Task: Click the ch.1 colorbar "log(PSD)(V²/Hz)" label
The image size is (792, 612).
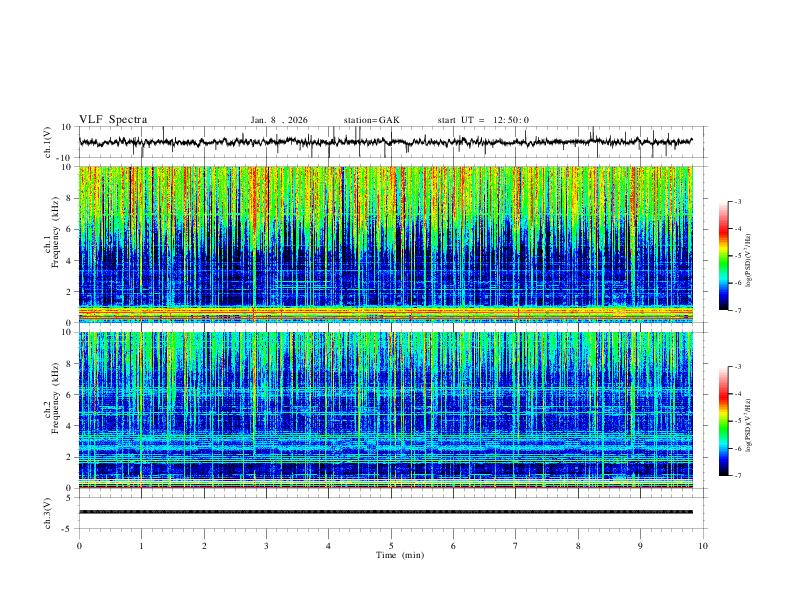Action: (x=749, y=260)
